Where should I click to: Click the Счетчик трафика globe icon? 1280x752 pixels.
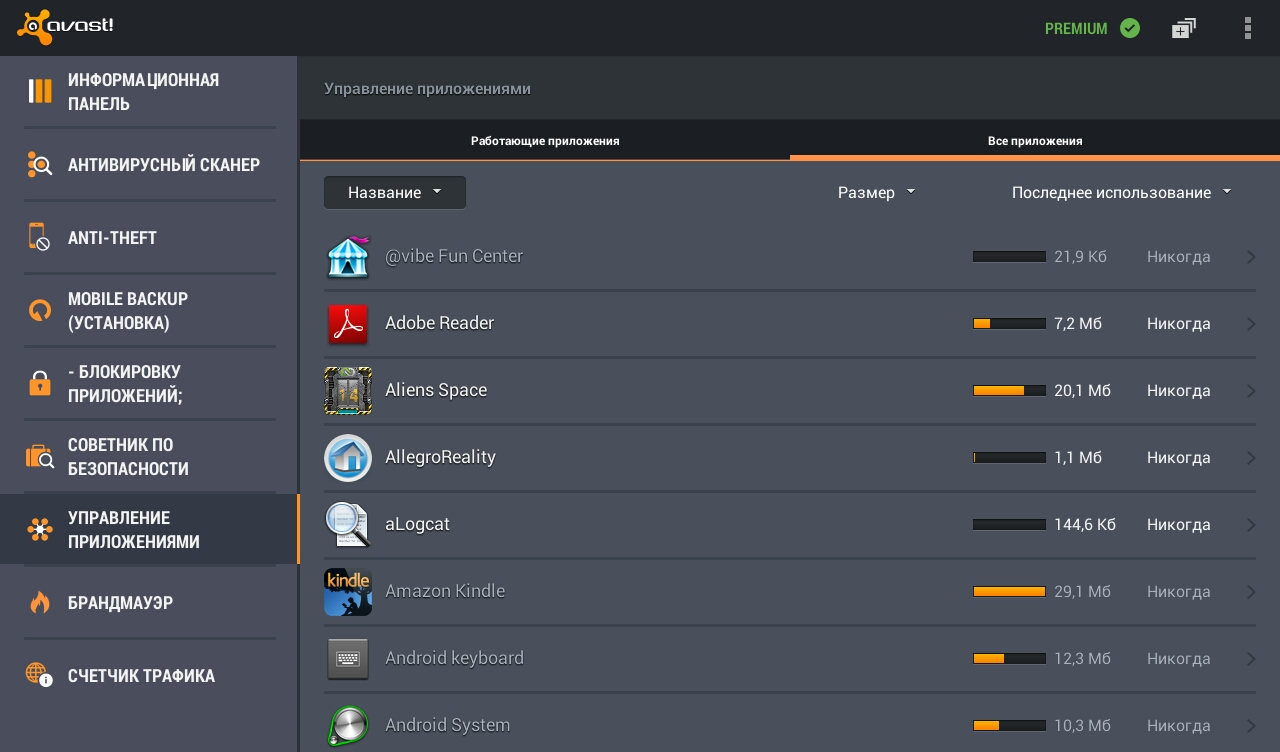pyautogui.click(x=40, y=675)
